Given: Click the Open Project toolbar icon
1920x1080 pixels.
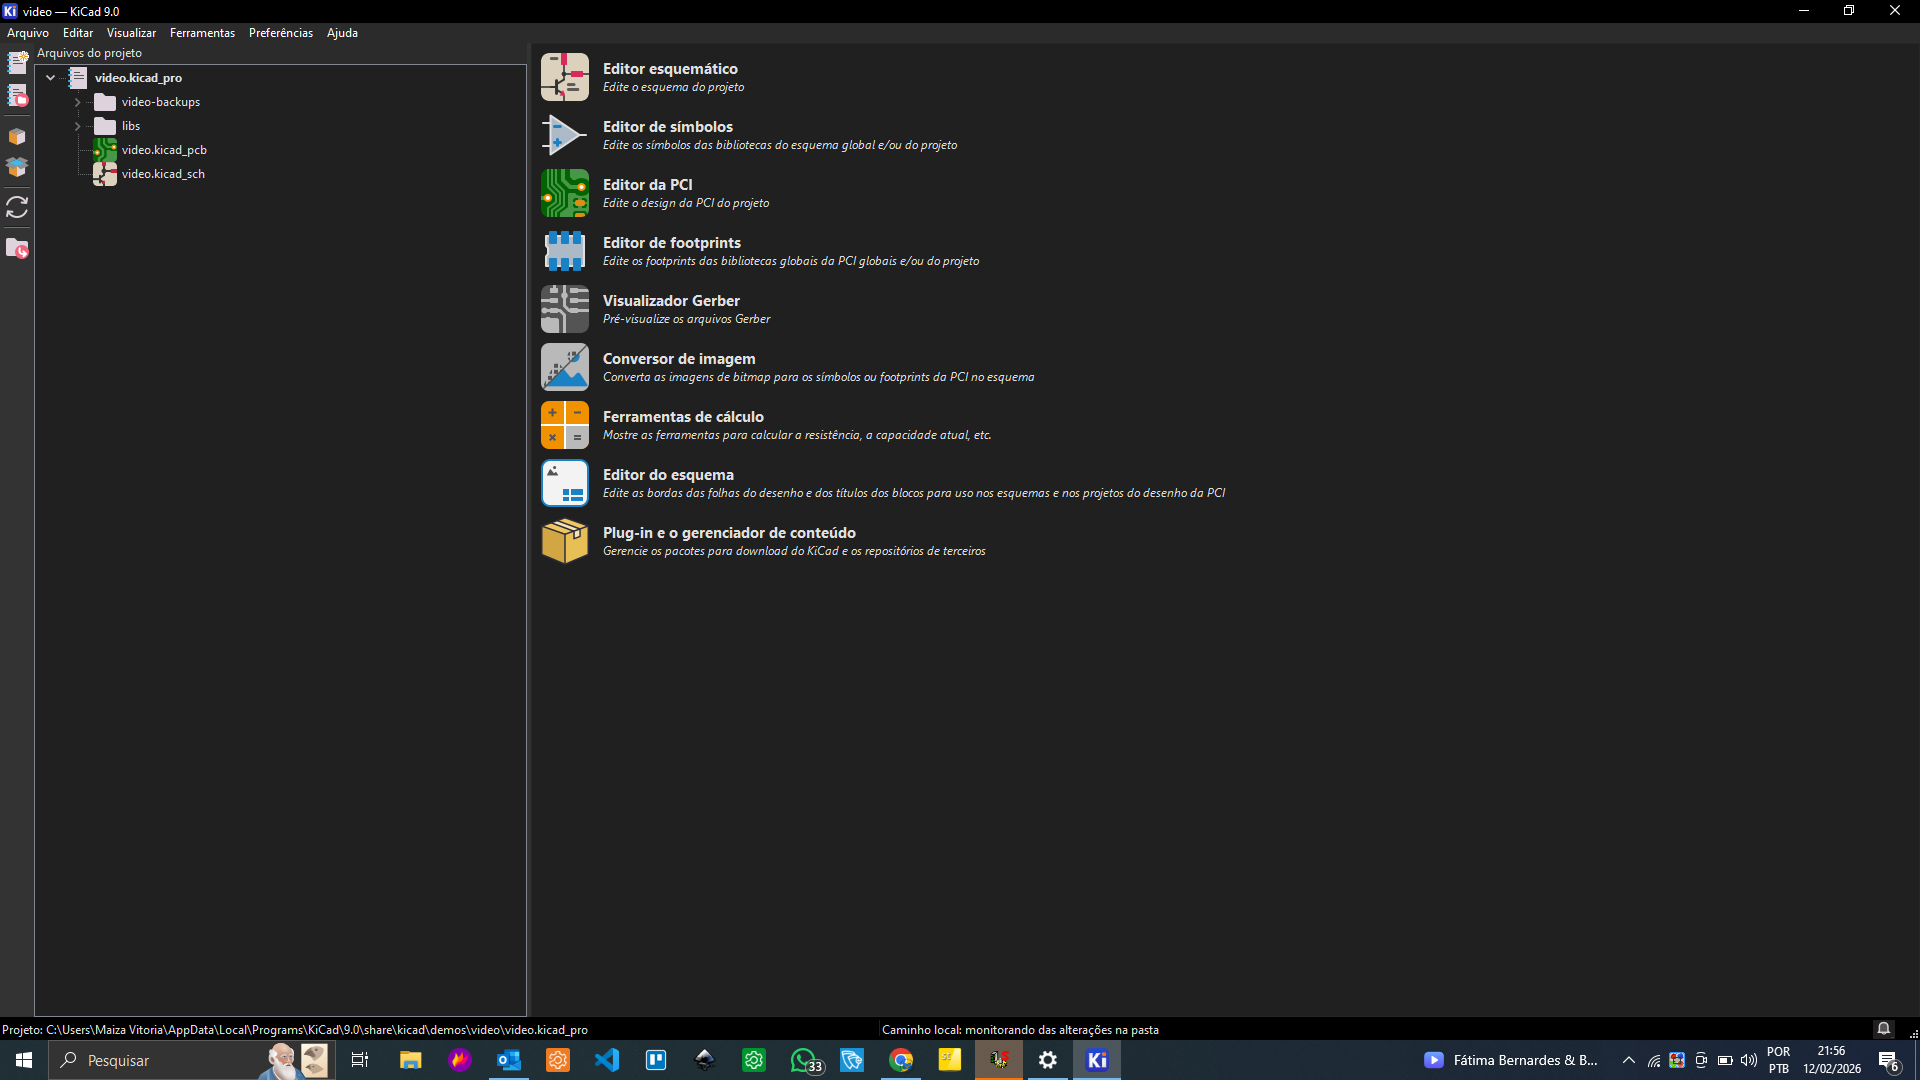Looking at the screenshot, I should (17, 96).
